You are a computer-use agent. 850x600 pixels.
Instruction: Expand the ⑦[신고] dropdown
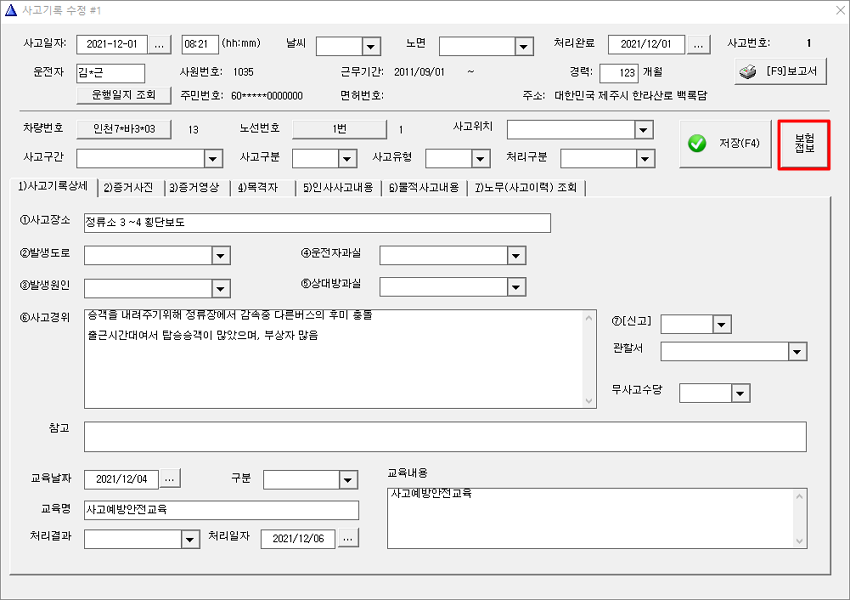(x=721, y=325)
